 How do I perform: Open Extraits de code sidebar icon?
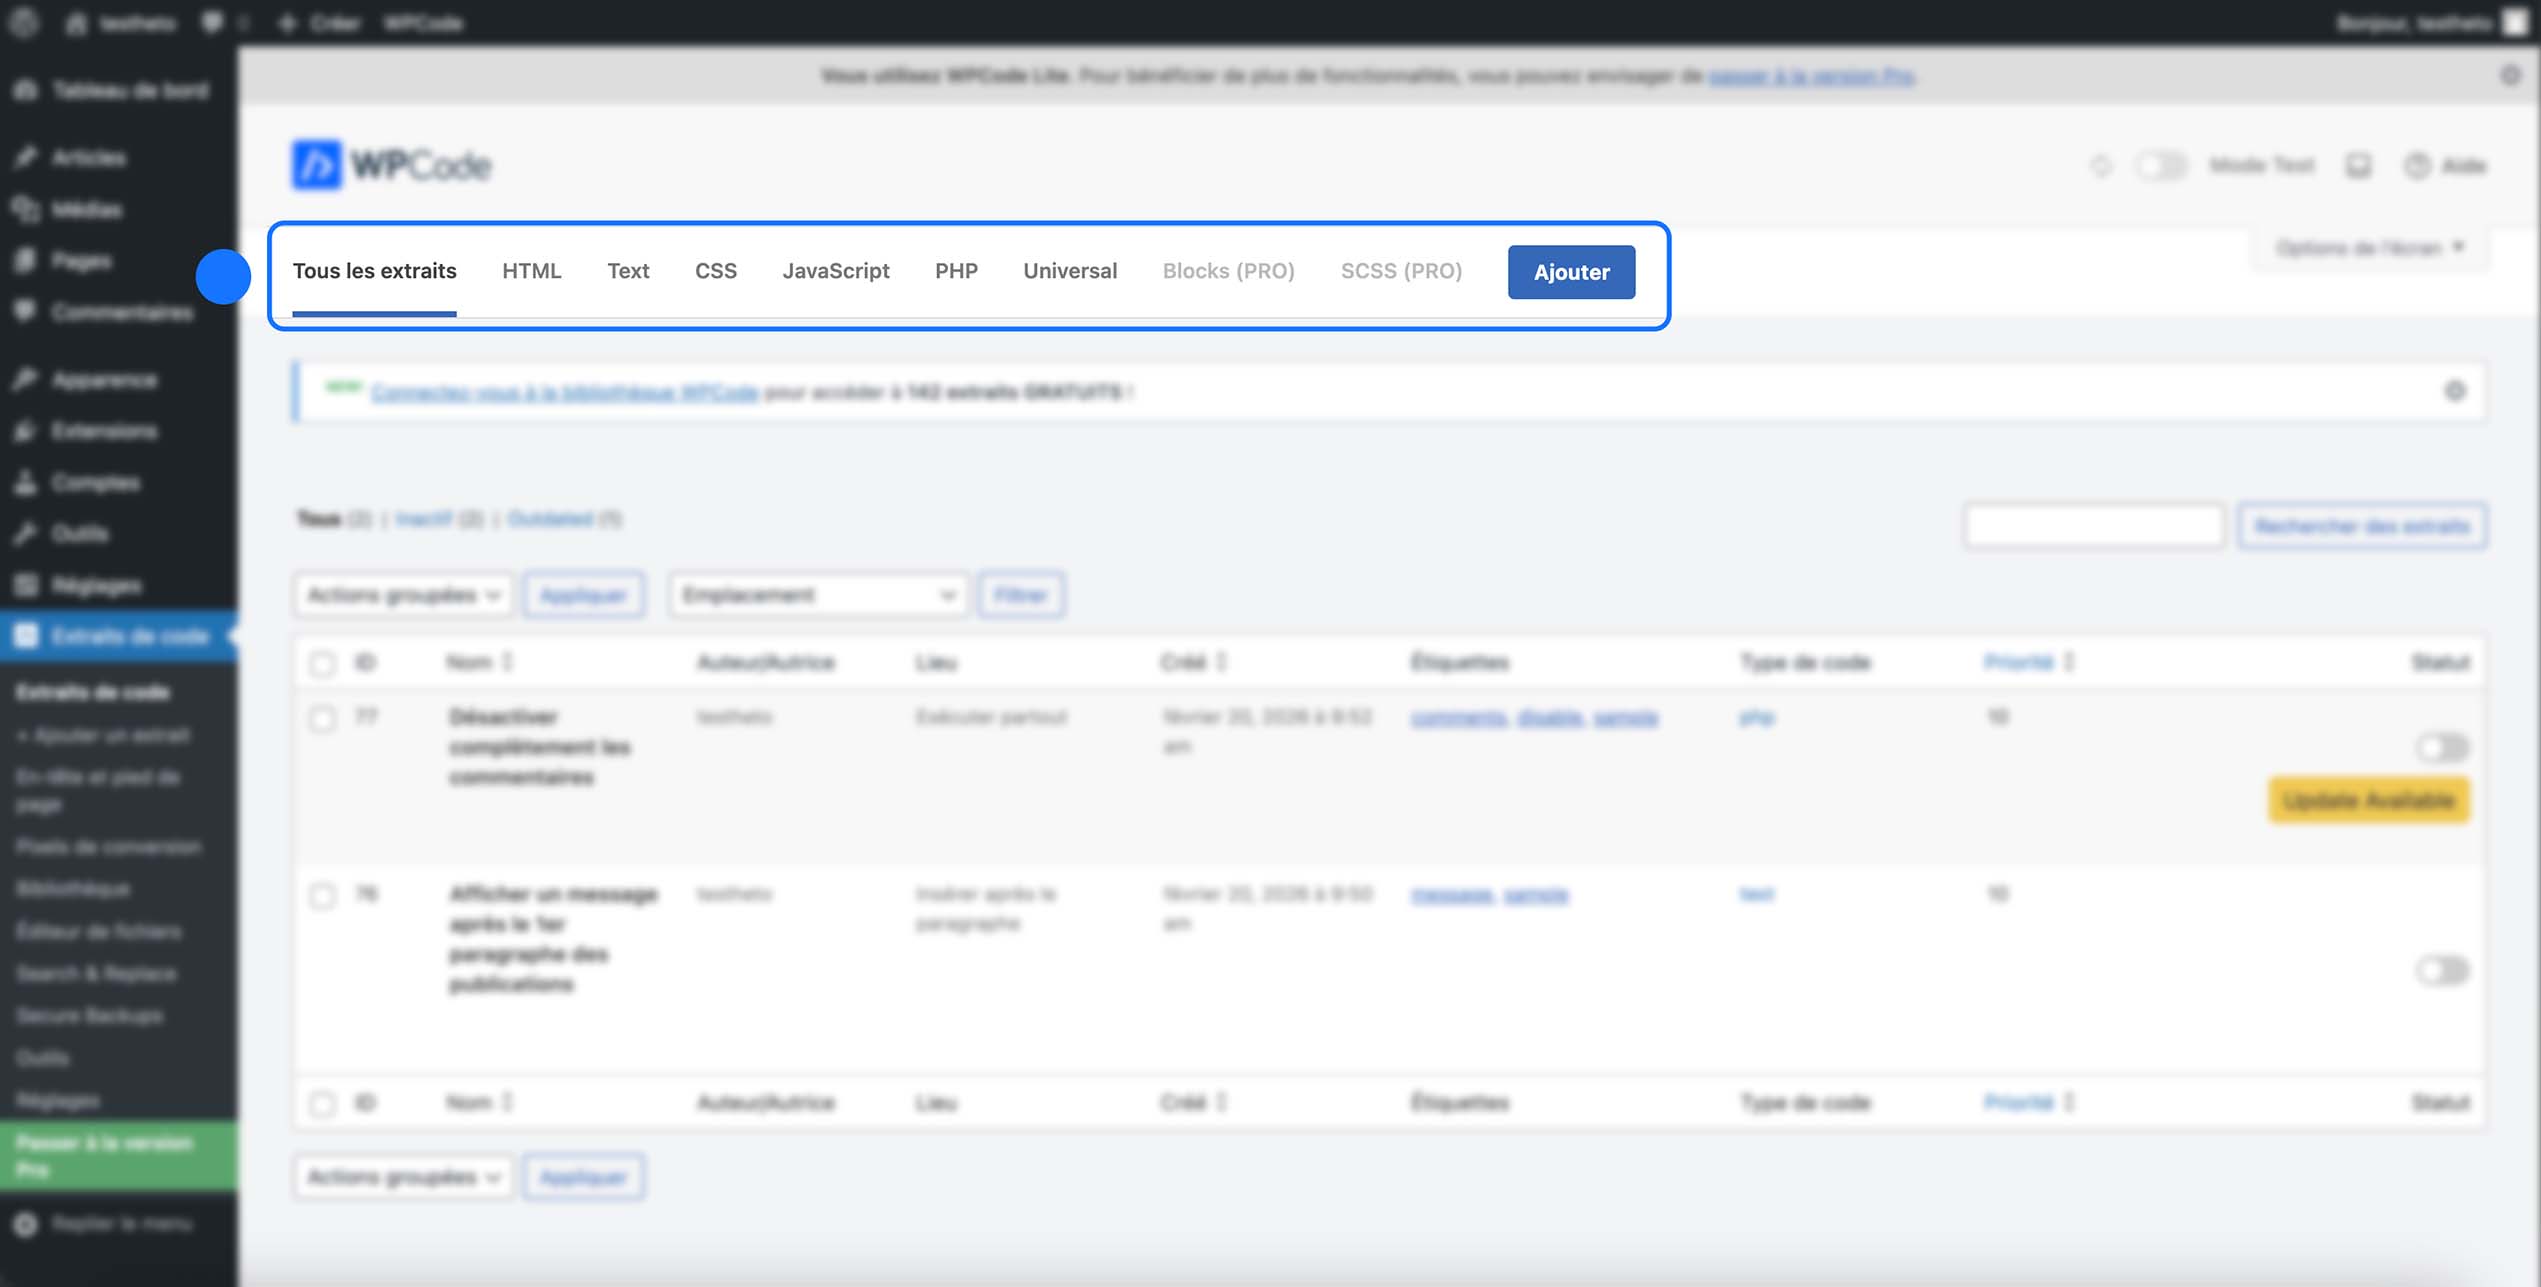point(27,636)
